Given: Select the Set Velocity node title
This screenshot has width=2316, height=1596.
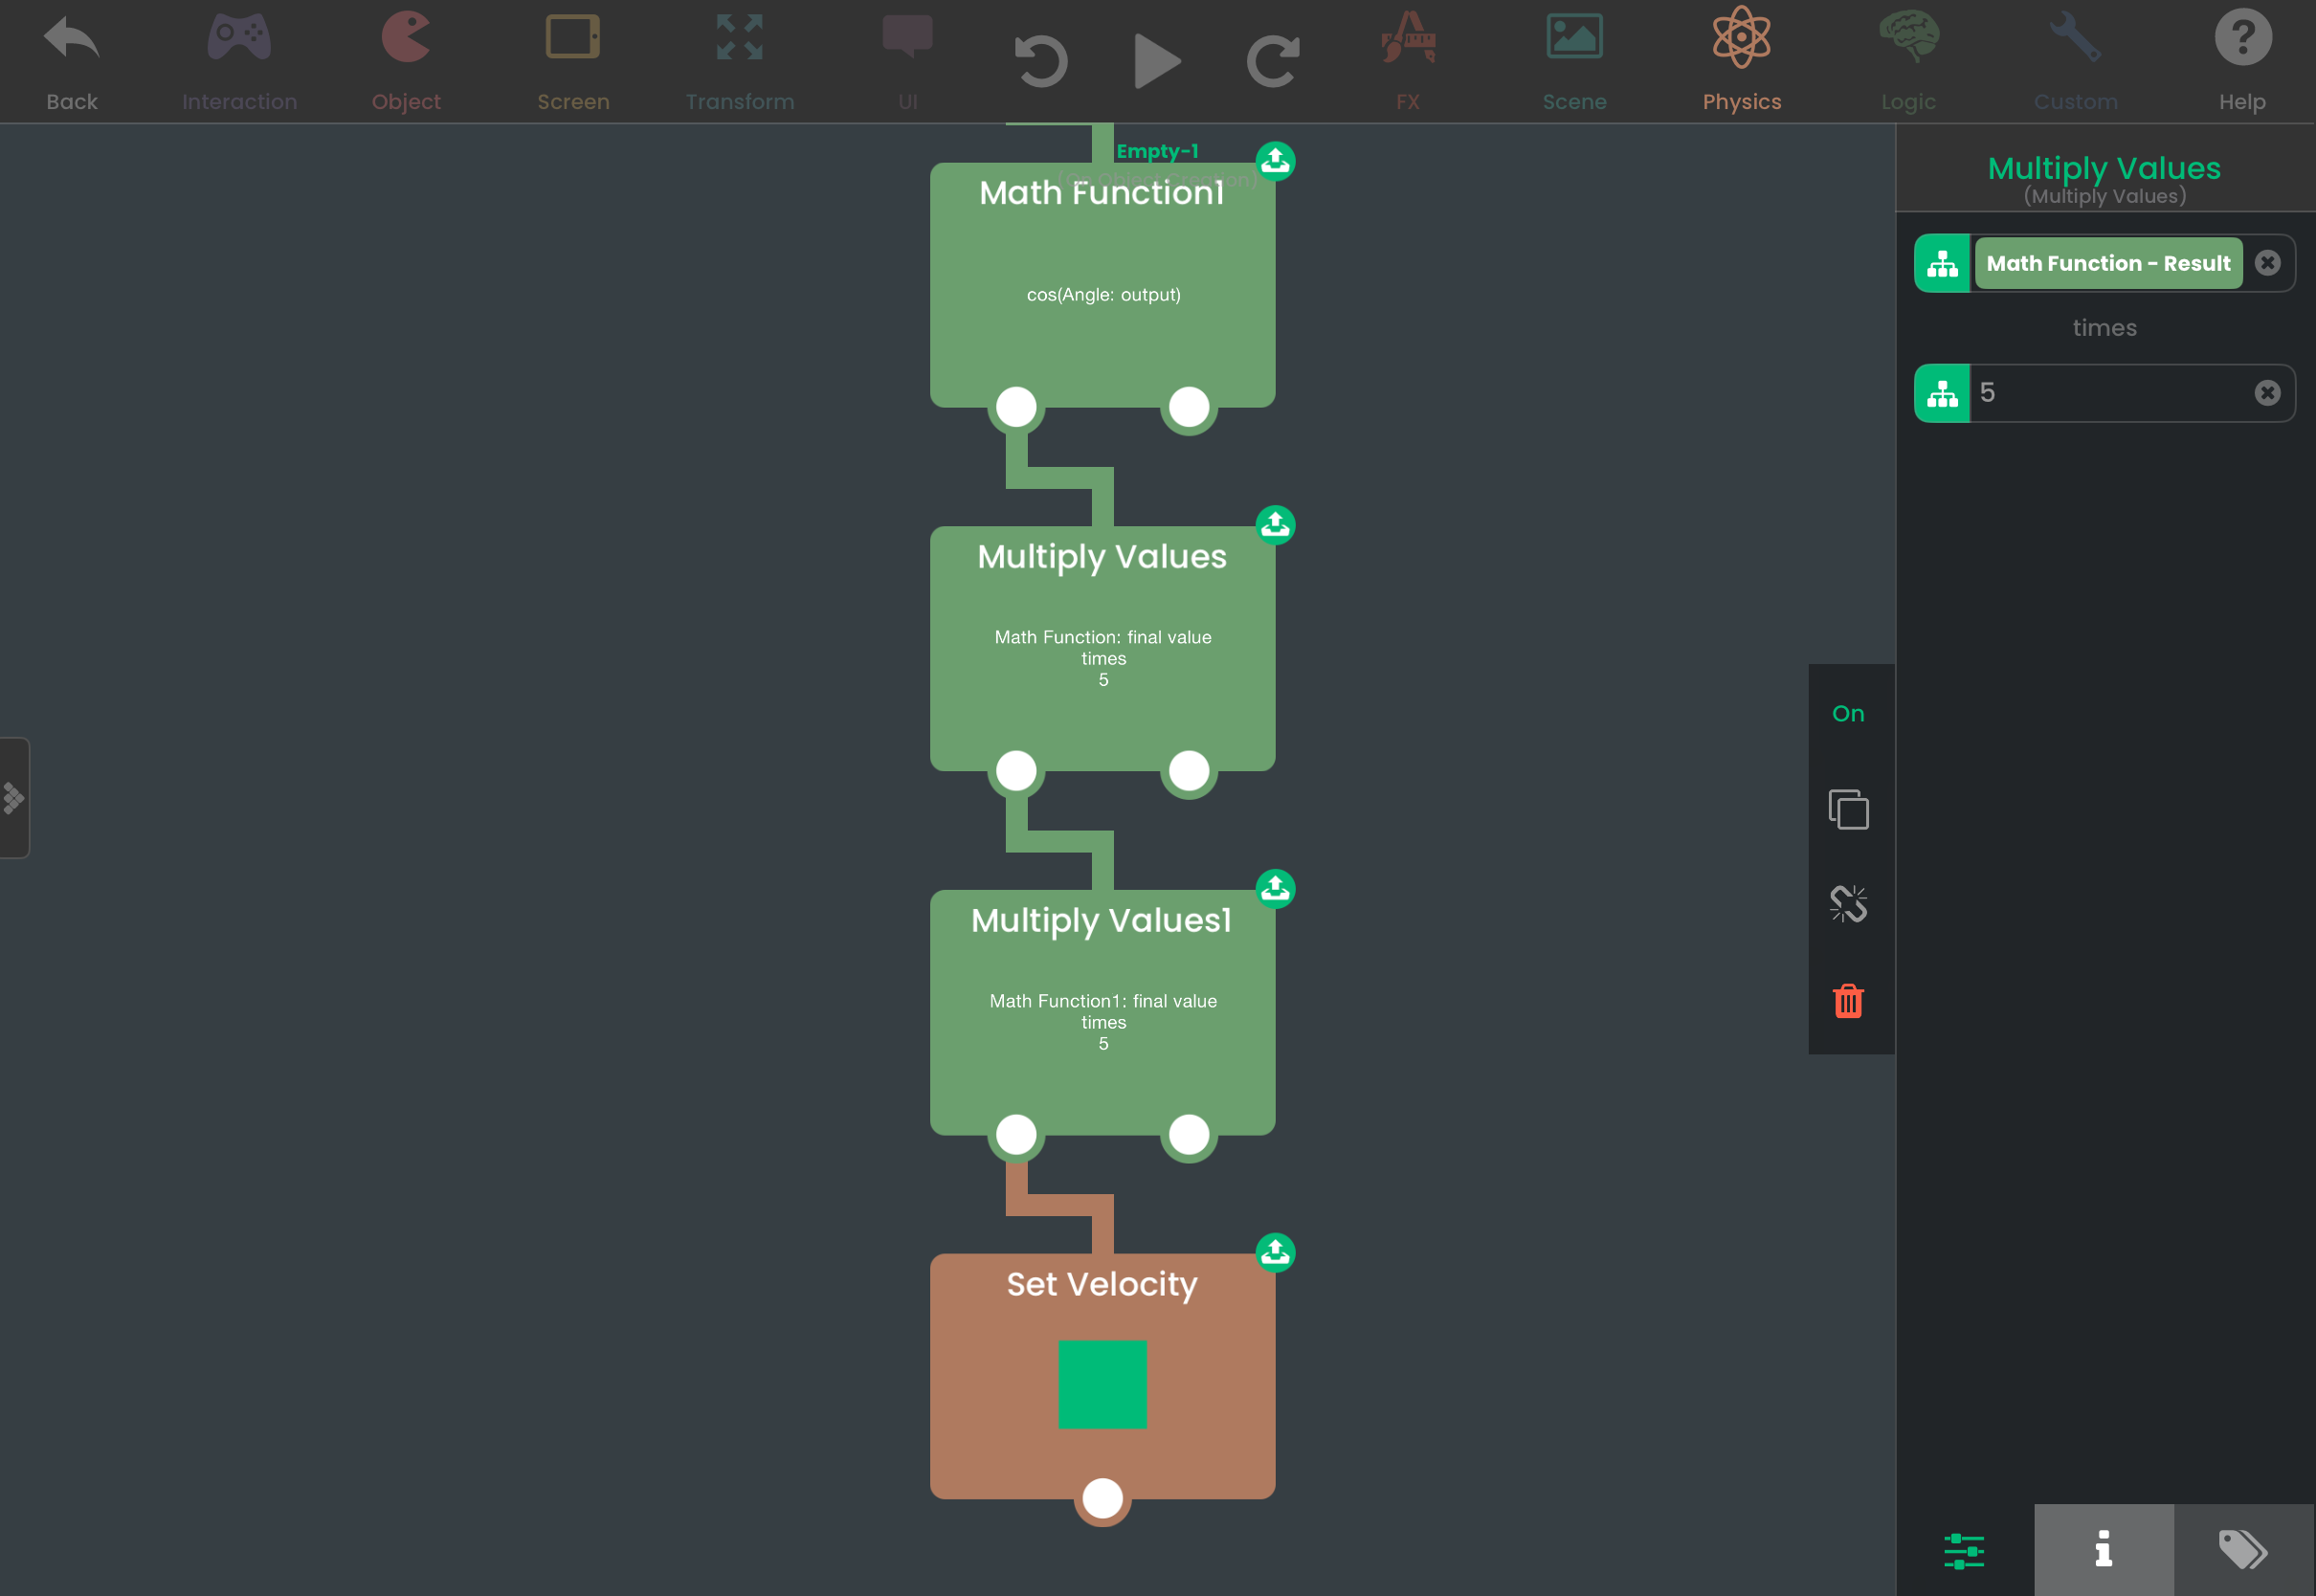Looking at the screenshot, I should [1102, 1284].
